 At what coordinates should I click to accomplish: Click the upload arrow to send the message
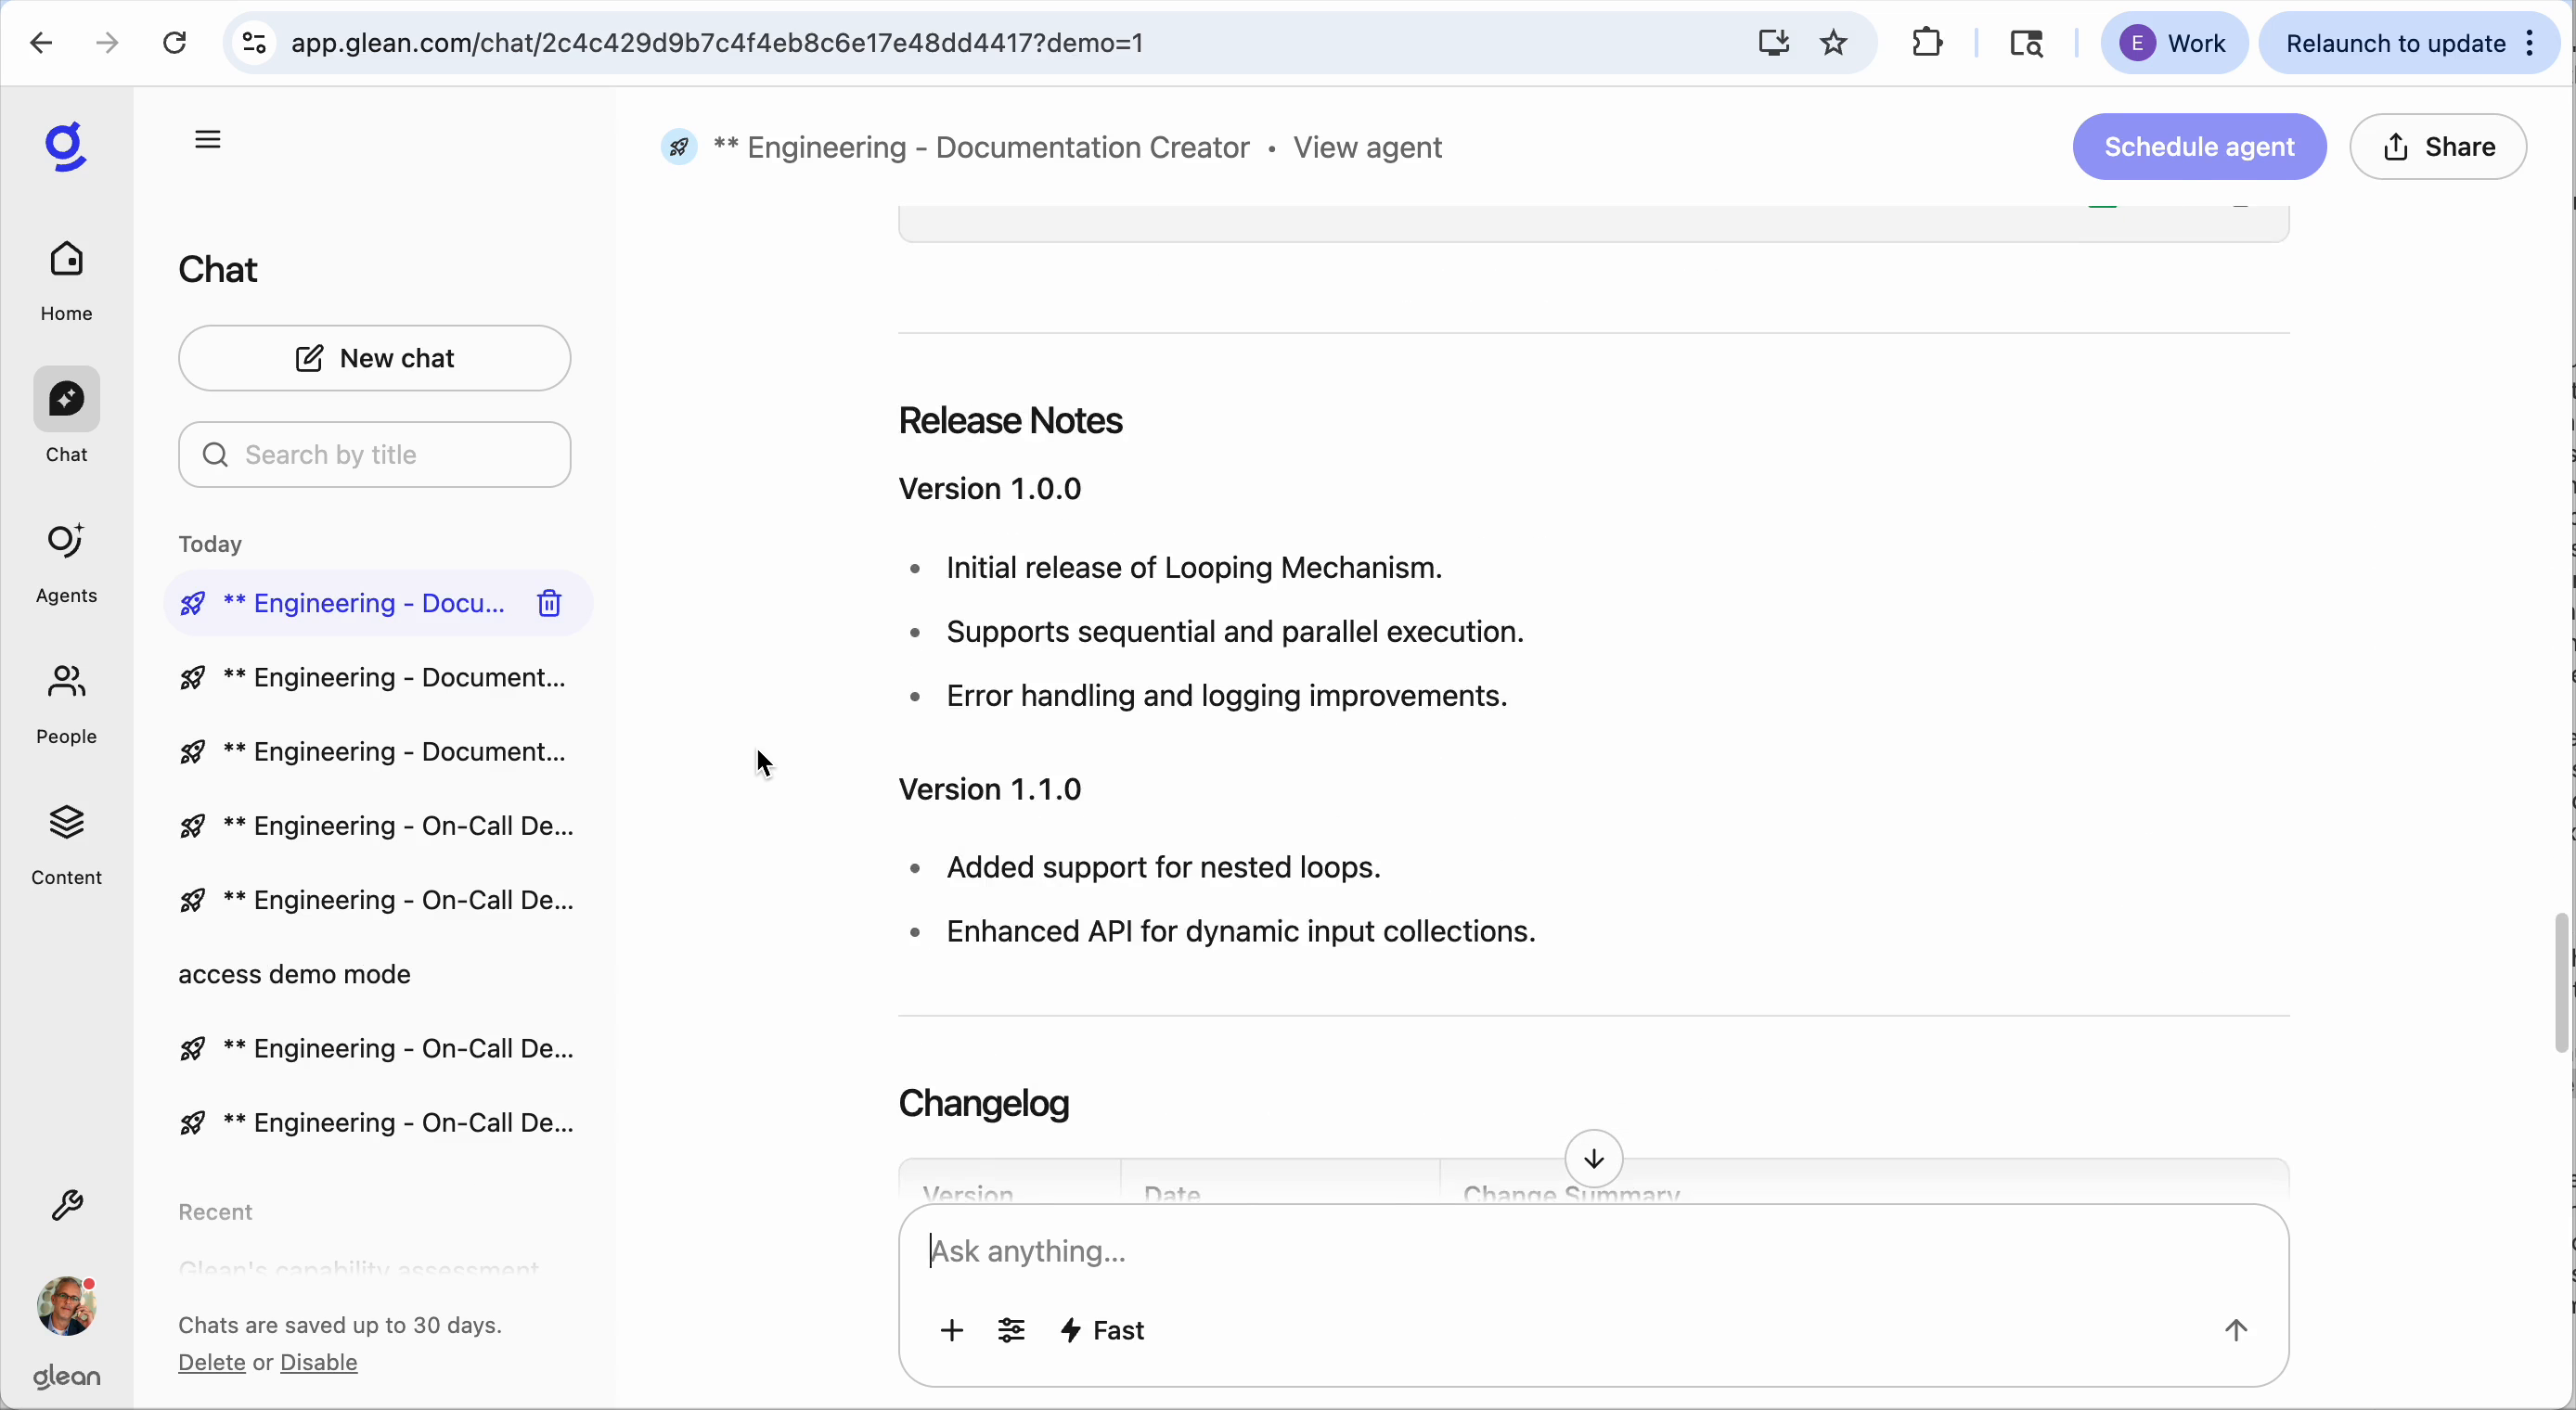coord(2236,1331)
